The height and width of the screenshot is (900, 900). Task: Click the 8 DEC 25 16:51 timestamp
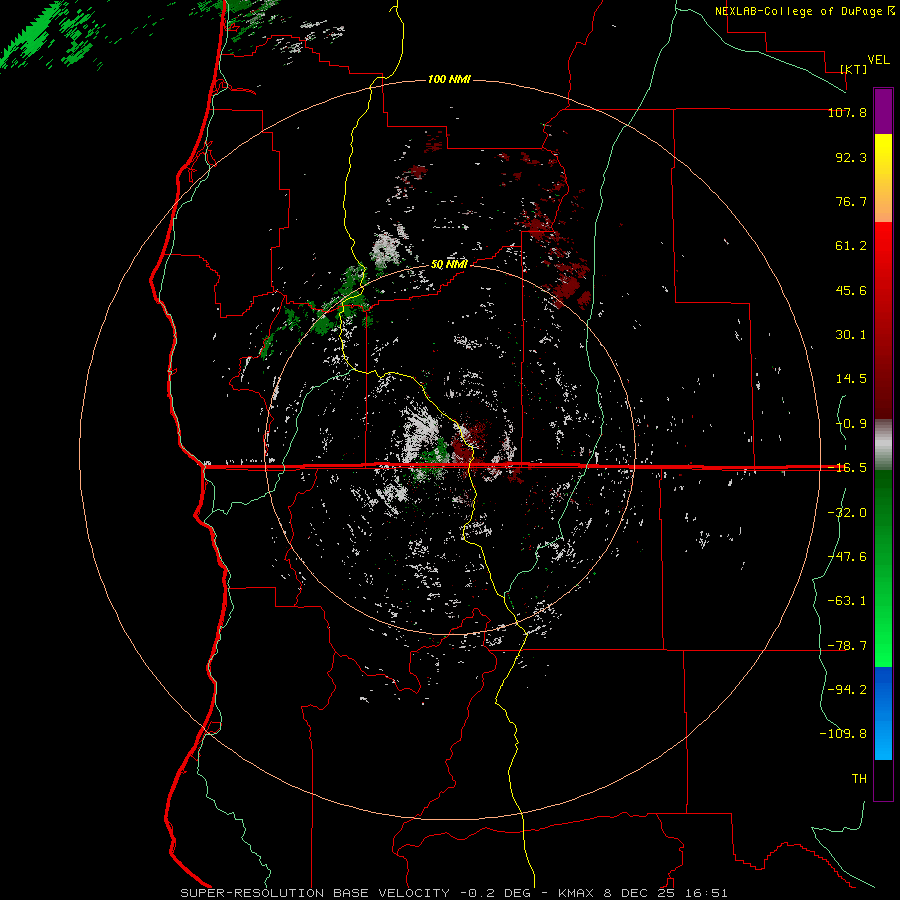(666, 893)
